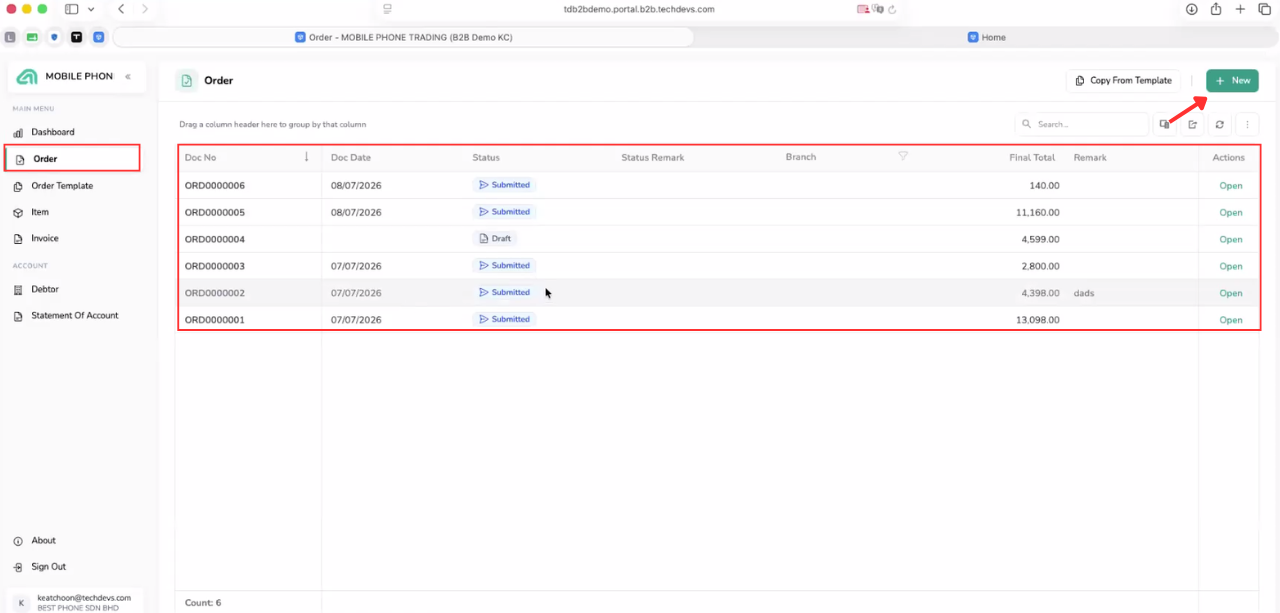Click the green pinned tab icon
Image resolution: width=1280 pixels, height=613 pixels.
[x=32, y=37]
